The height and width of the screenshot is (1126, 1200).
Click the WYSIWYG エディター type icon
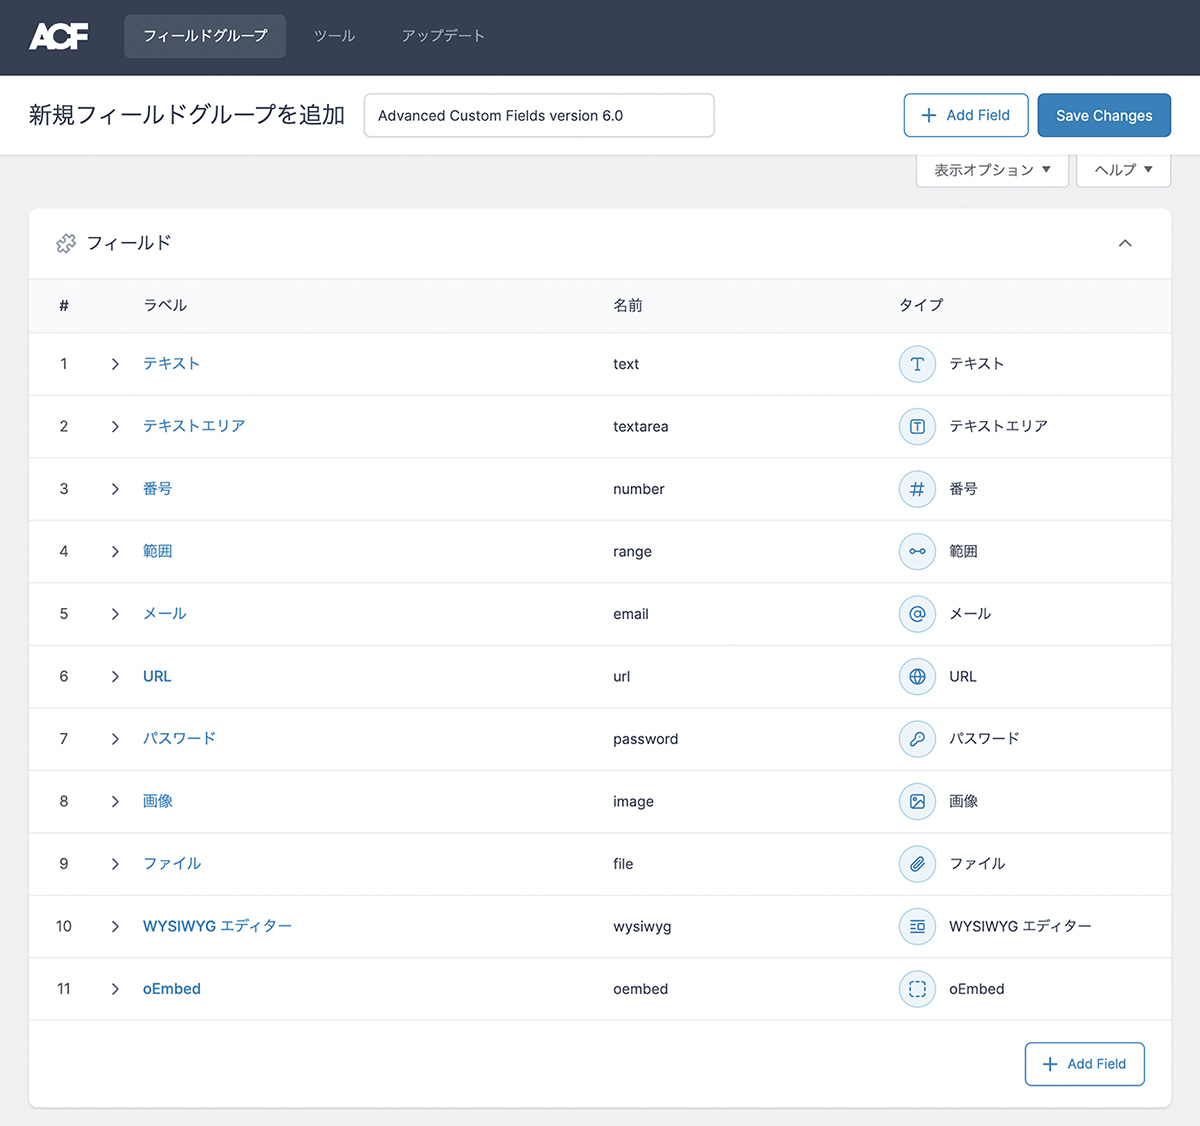pyautogui.click(x=917, y=926)
